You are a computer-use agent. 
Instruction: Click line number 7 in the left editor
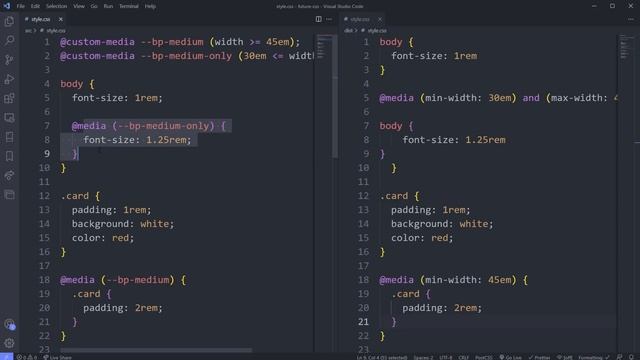tap(47, 126)
